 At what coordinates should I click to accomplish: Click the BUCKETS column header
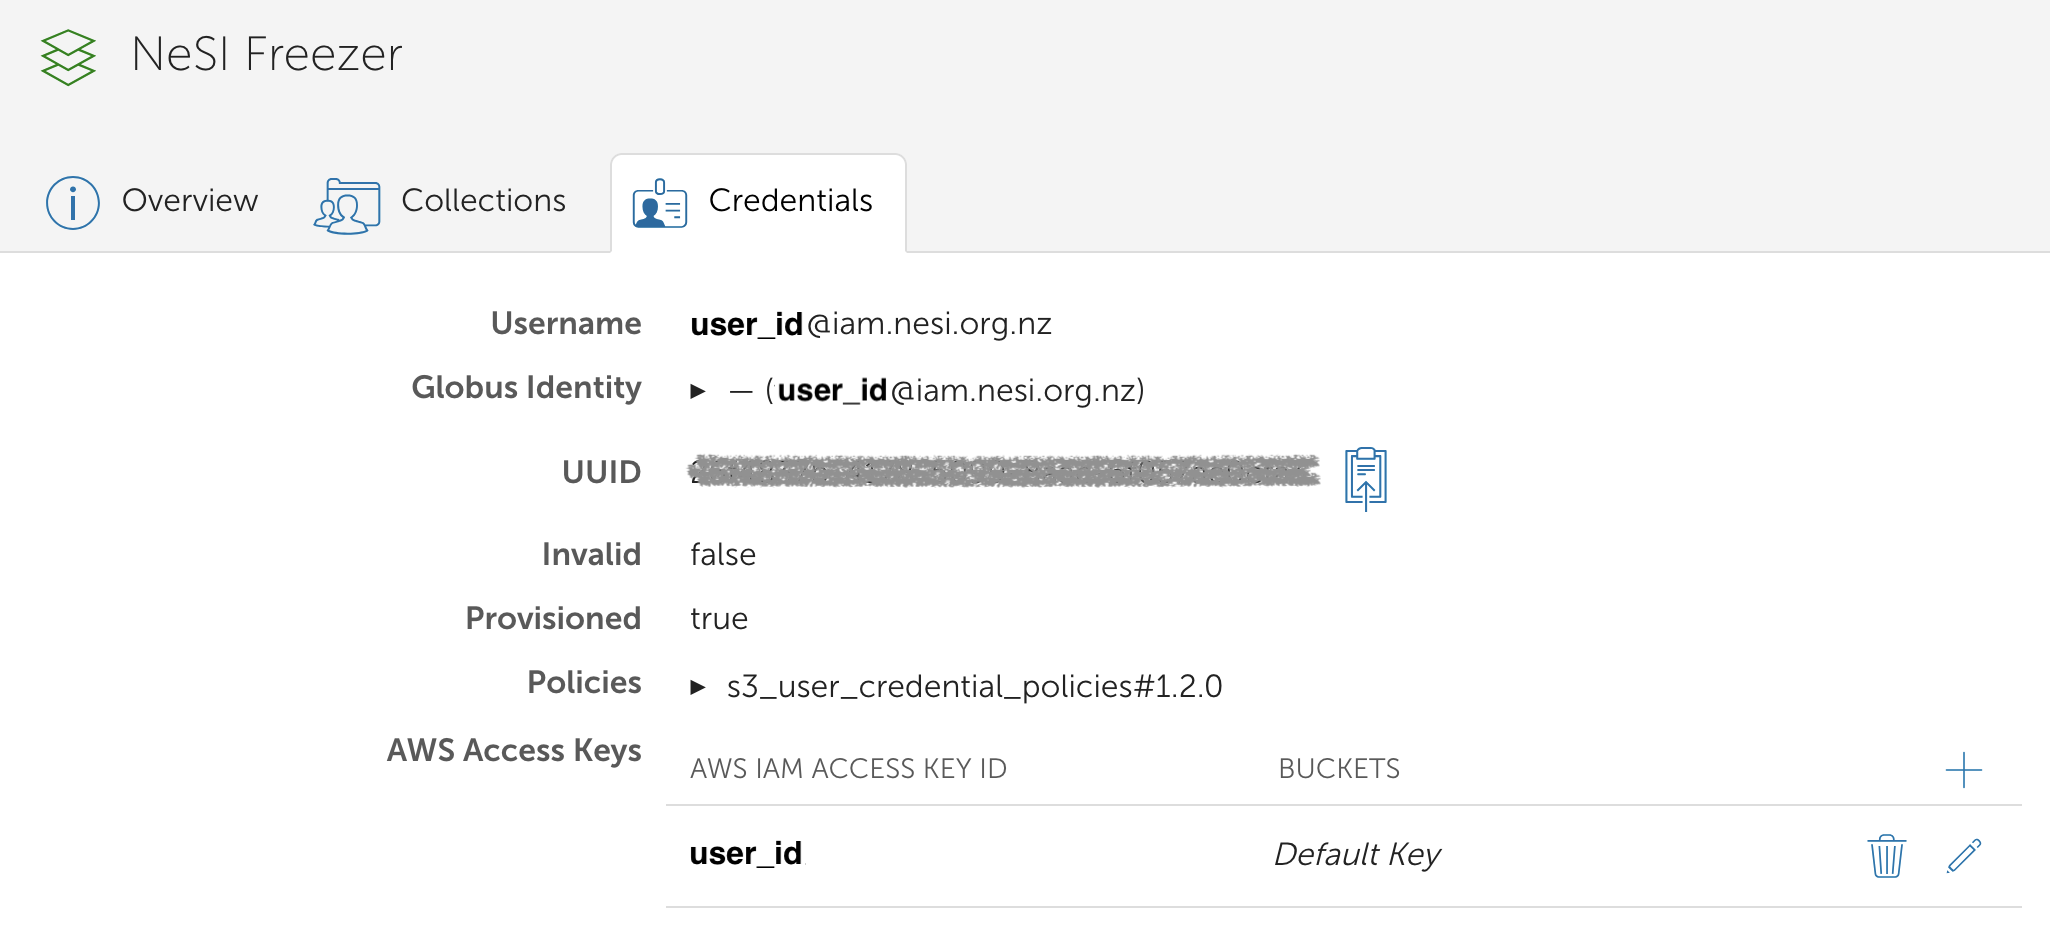coord(1339,768)
